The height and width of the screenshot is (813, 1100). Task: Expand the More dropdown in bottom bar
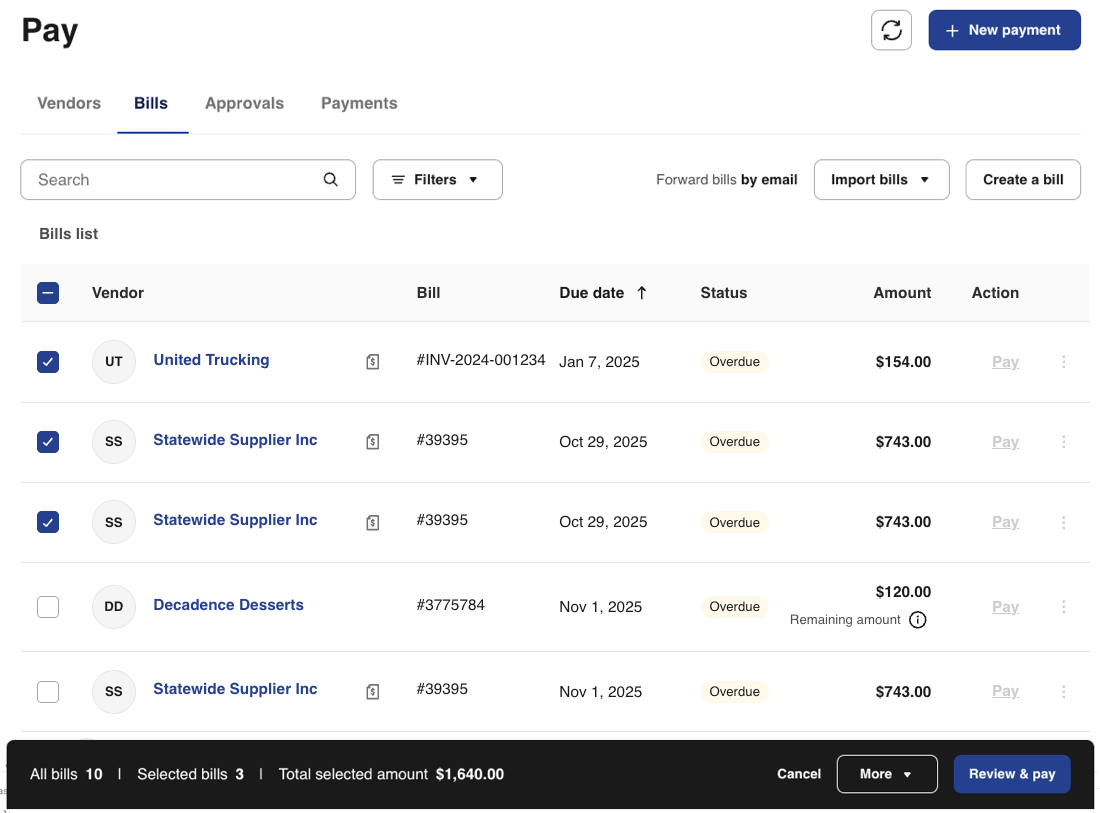pos(887,774)
